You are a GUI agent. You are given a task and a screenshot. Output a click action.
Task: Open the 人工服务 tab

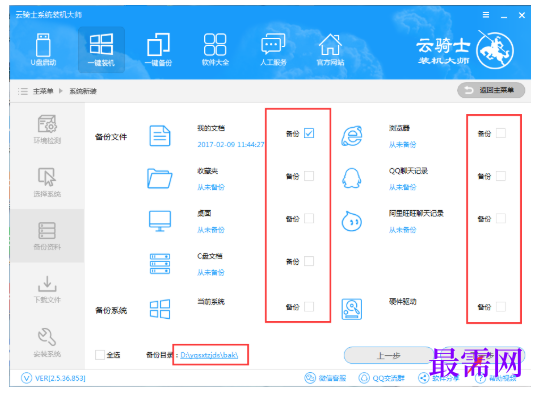(273, 49)
